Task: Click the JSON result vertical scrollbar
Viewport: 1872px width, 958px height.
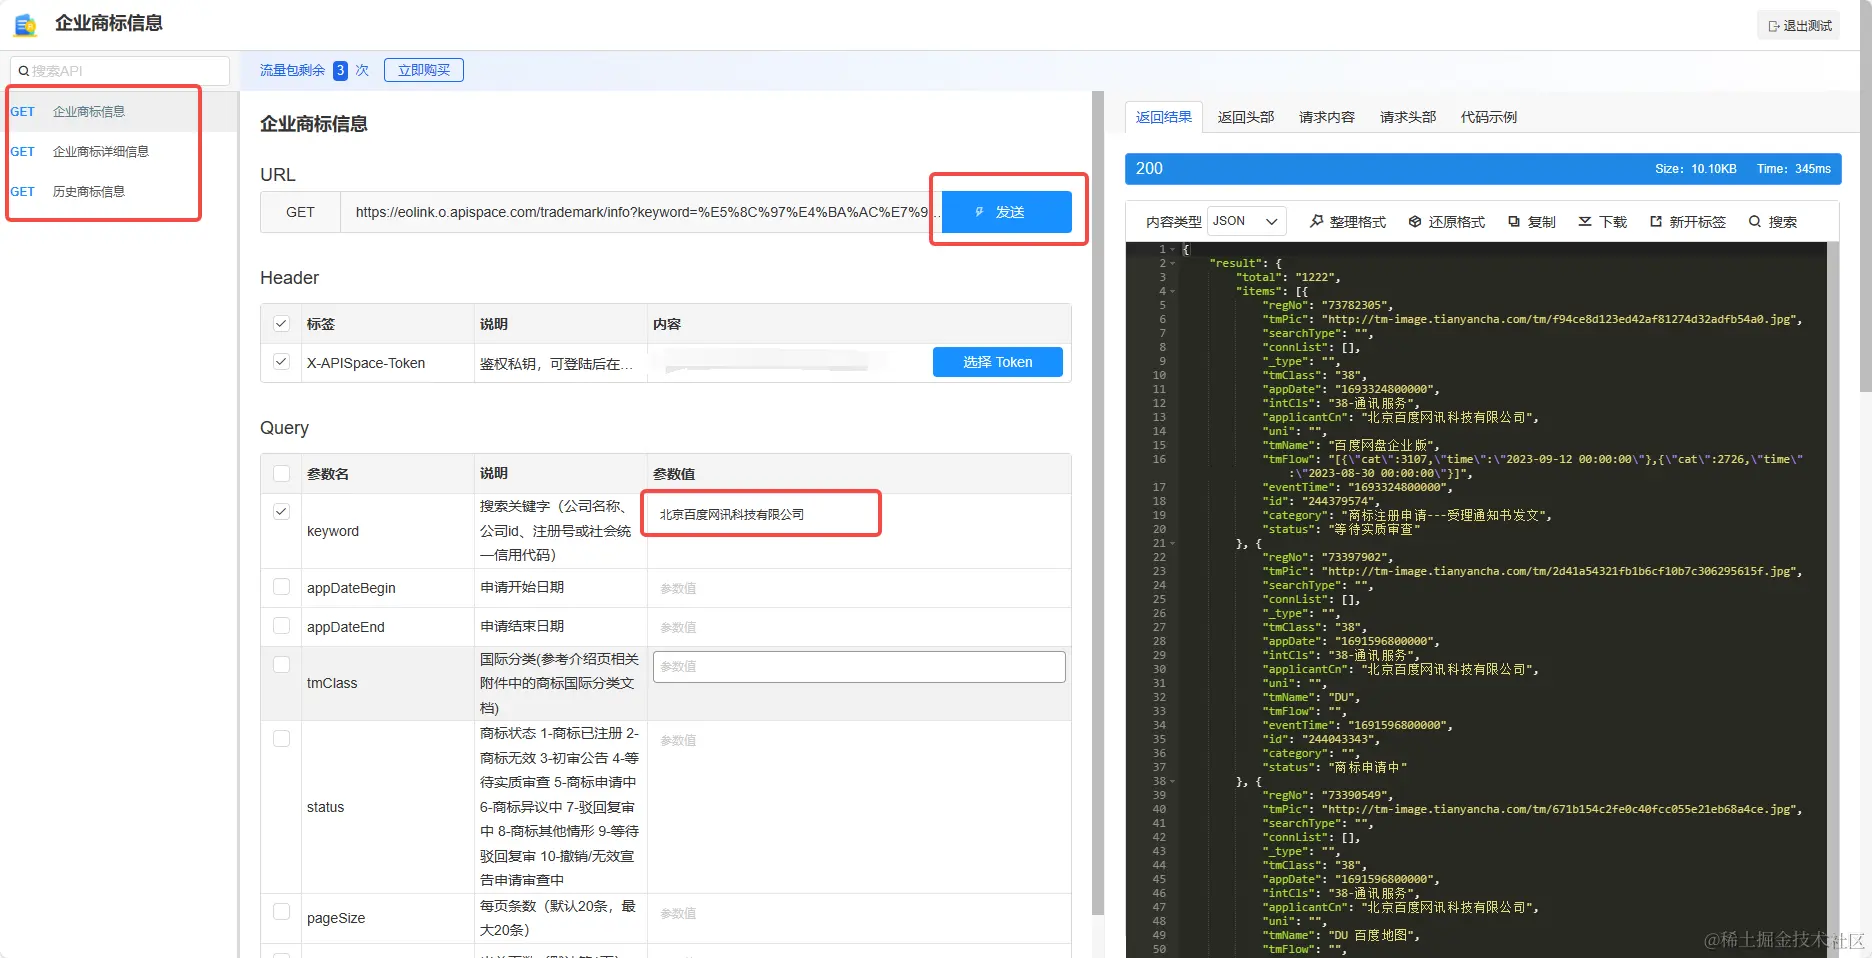Action: coord(1833,600)
